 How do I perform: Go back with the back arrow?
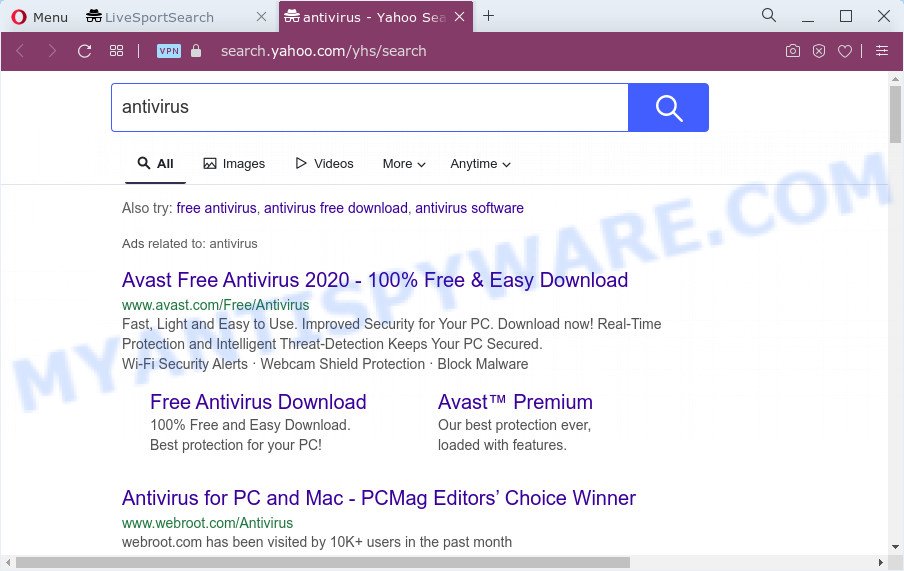(20, 51)
